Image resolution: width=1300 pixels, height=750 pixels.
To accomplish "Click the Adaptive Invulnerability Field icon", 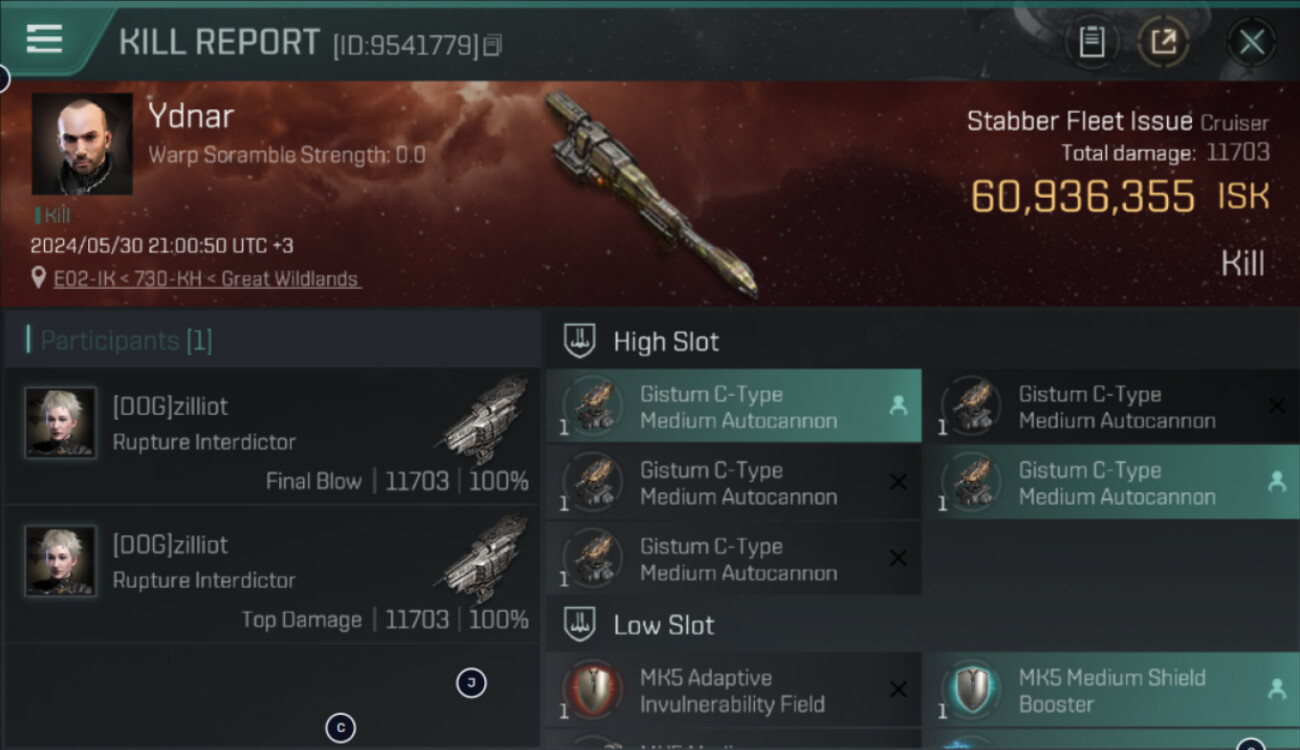I will pos(592,690).
